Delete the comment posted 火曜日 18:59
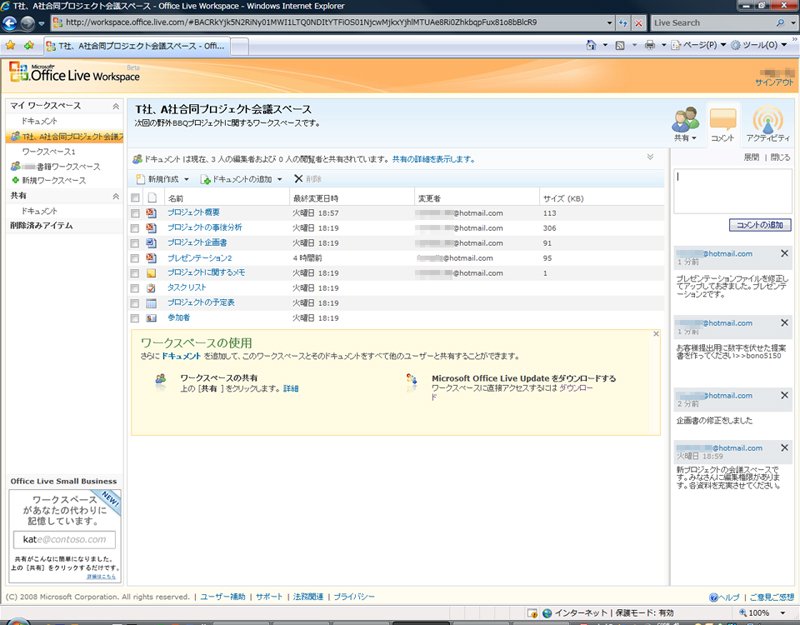Viewport: 800px width, 625px height. [785, 447]
